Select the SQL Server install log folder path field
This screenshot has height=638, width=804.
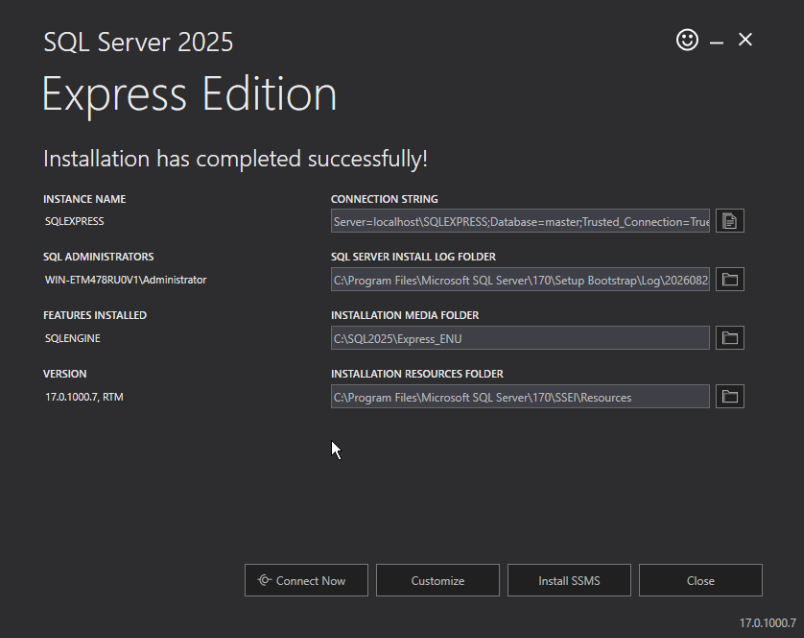point(520,280)
